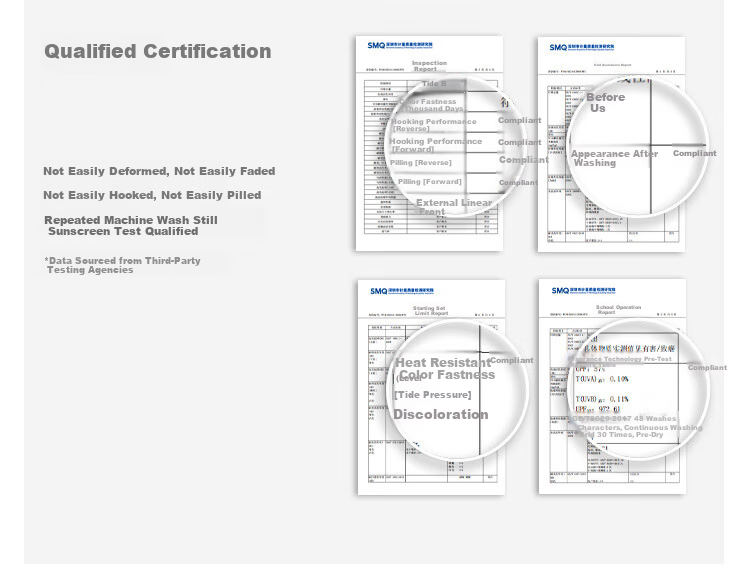This screenshot has height=571, width=750.
Task: Click the 'UPF' value line in UV report
Action: [x=597, y=410]
